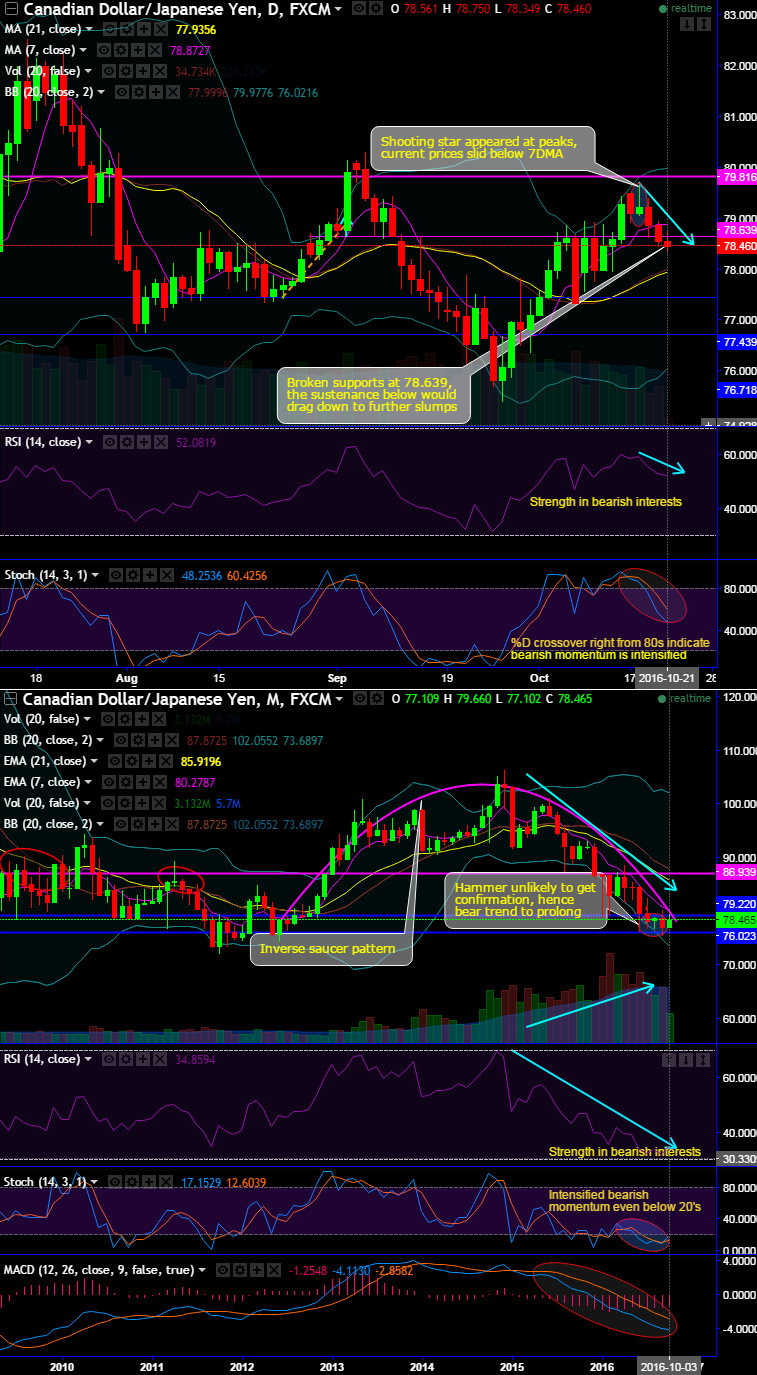
Task: Open settings for MA (21, close)
Action: [126, 29]
